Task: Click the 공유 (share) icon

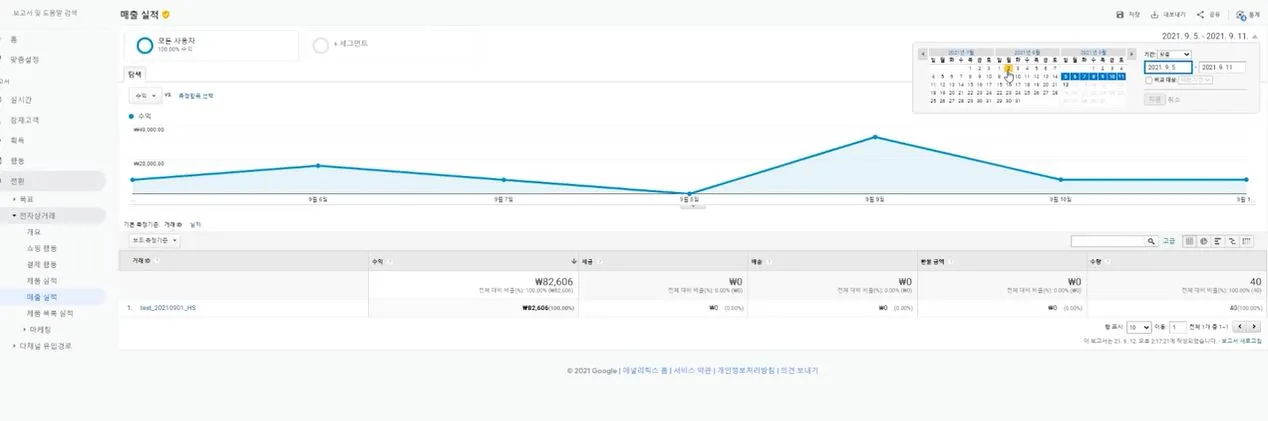Action: tap(1200, 15)
